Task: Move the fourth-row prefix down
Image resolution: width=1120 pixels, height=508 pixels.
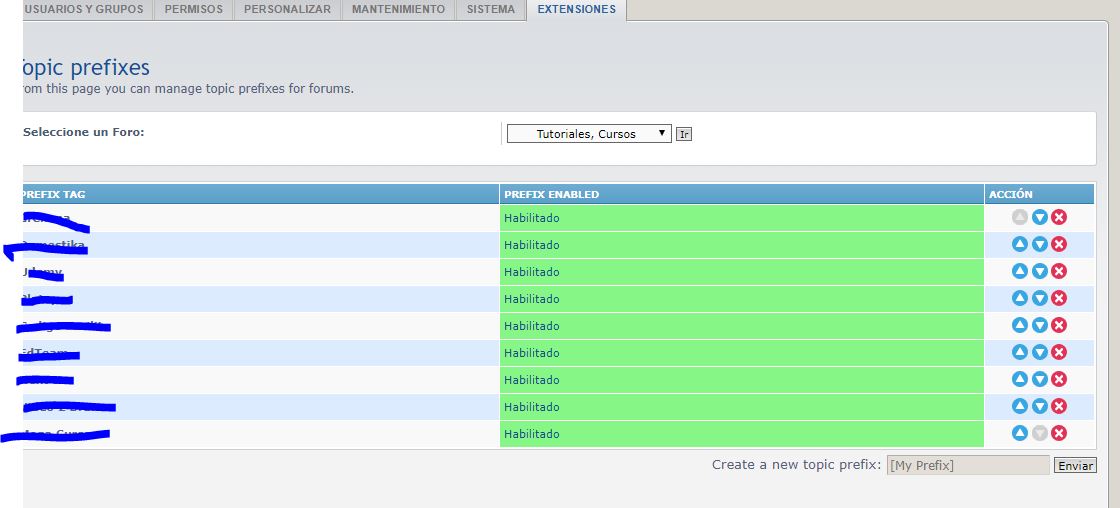Action: pyautogui.click(x=1039, y=298)
